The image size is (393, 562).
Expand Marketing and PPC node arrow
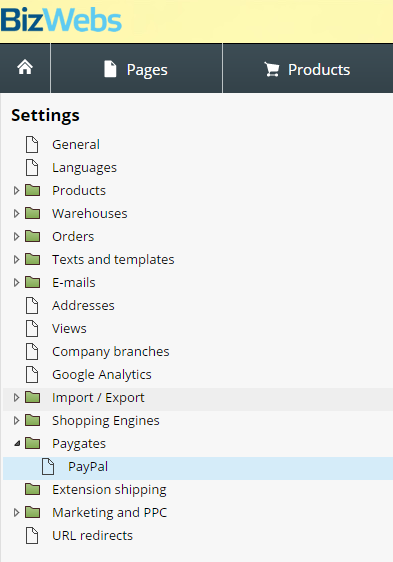[16, 513]
